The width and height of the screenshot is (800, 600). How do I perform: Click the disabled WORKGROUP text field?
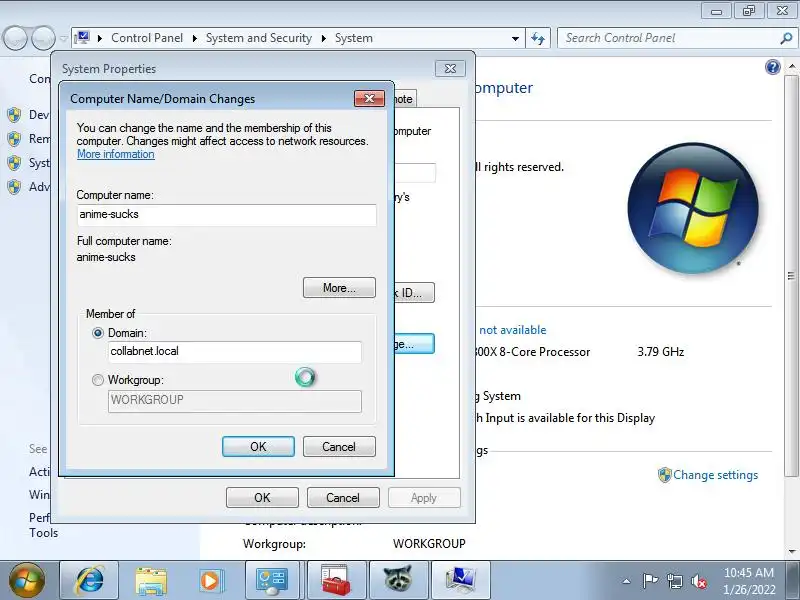tap(235, 401)
